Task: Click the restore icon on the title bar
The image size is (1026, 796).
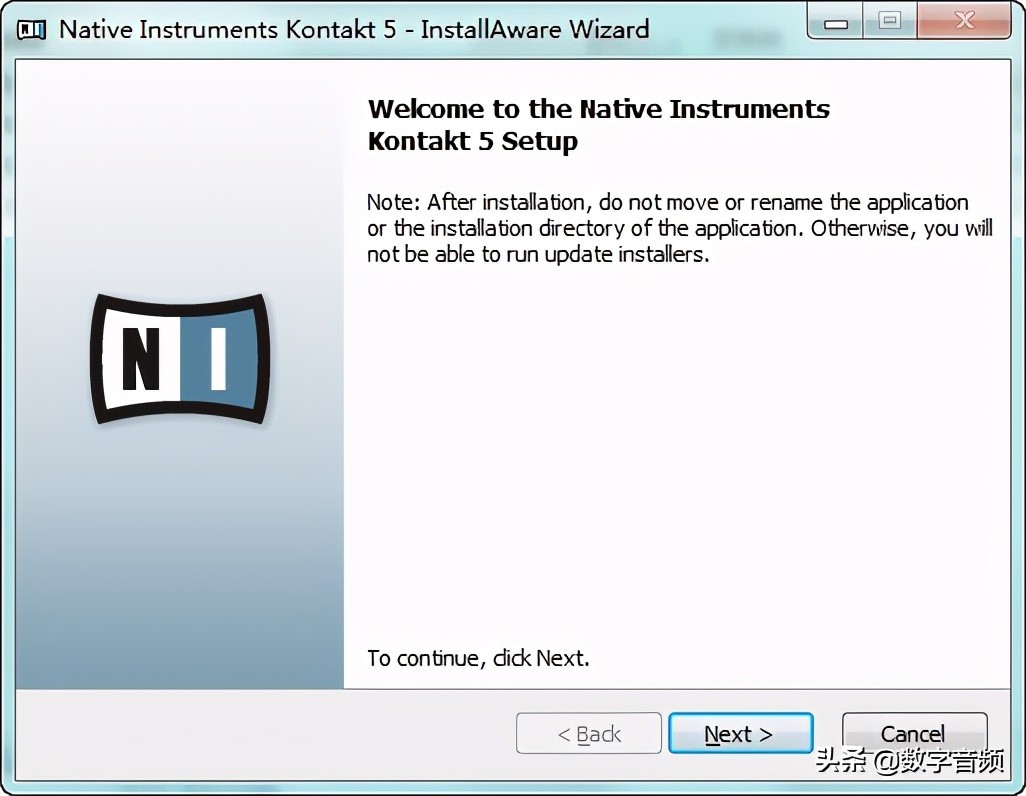Action: [x=889, y=20]
